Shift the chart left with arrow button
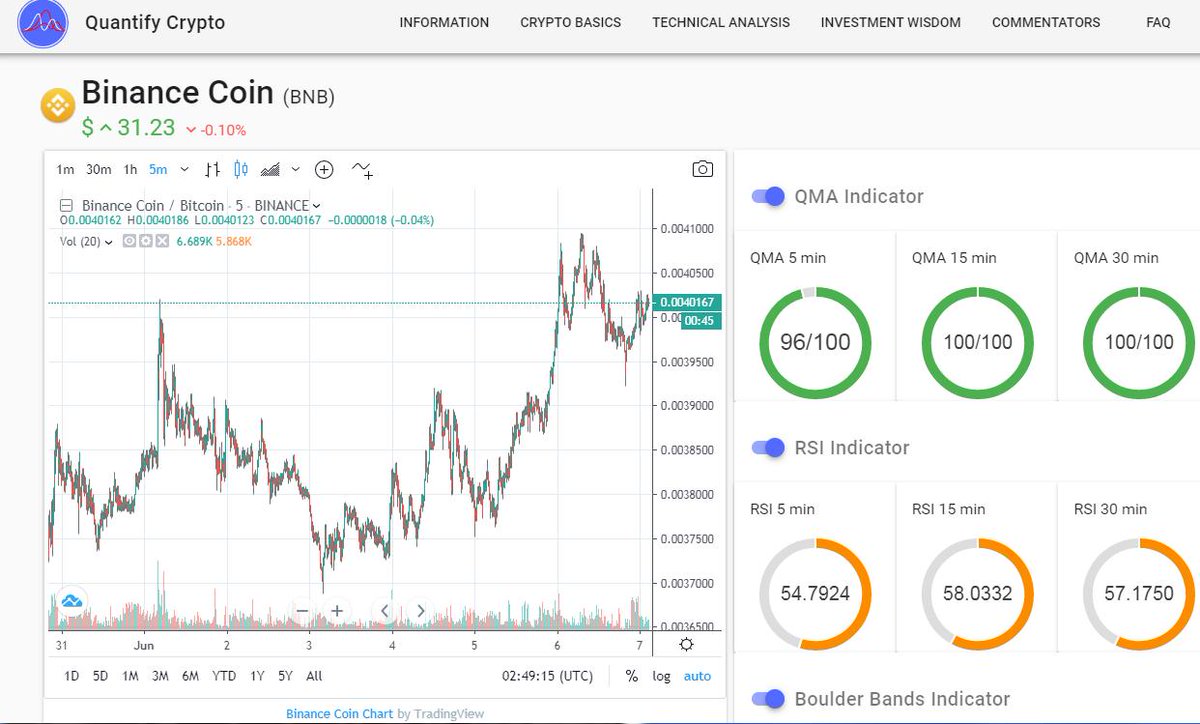The image size is (1200, 724). click(386, 611)
